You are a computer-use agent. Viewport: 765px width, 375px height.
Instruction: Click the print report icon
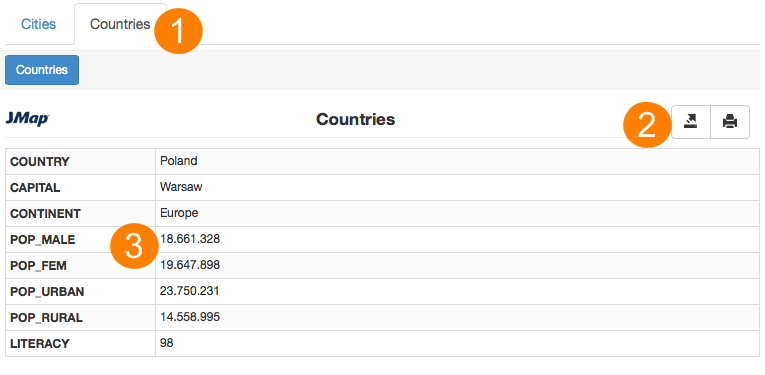tap(730, 121)
